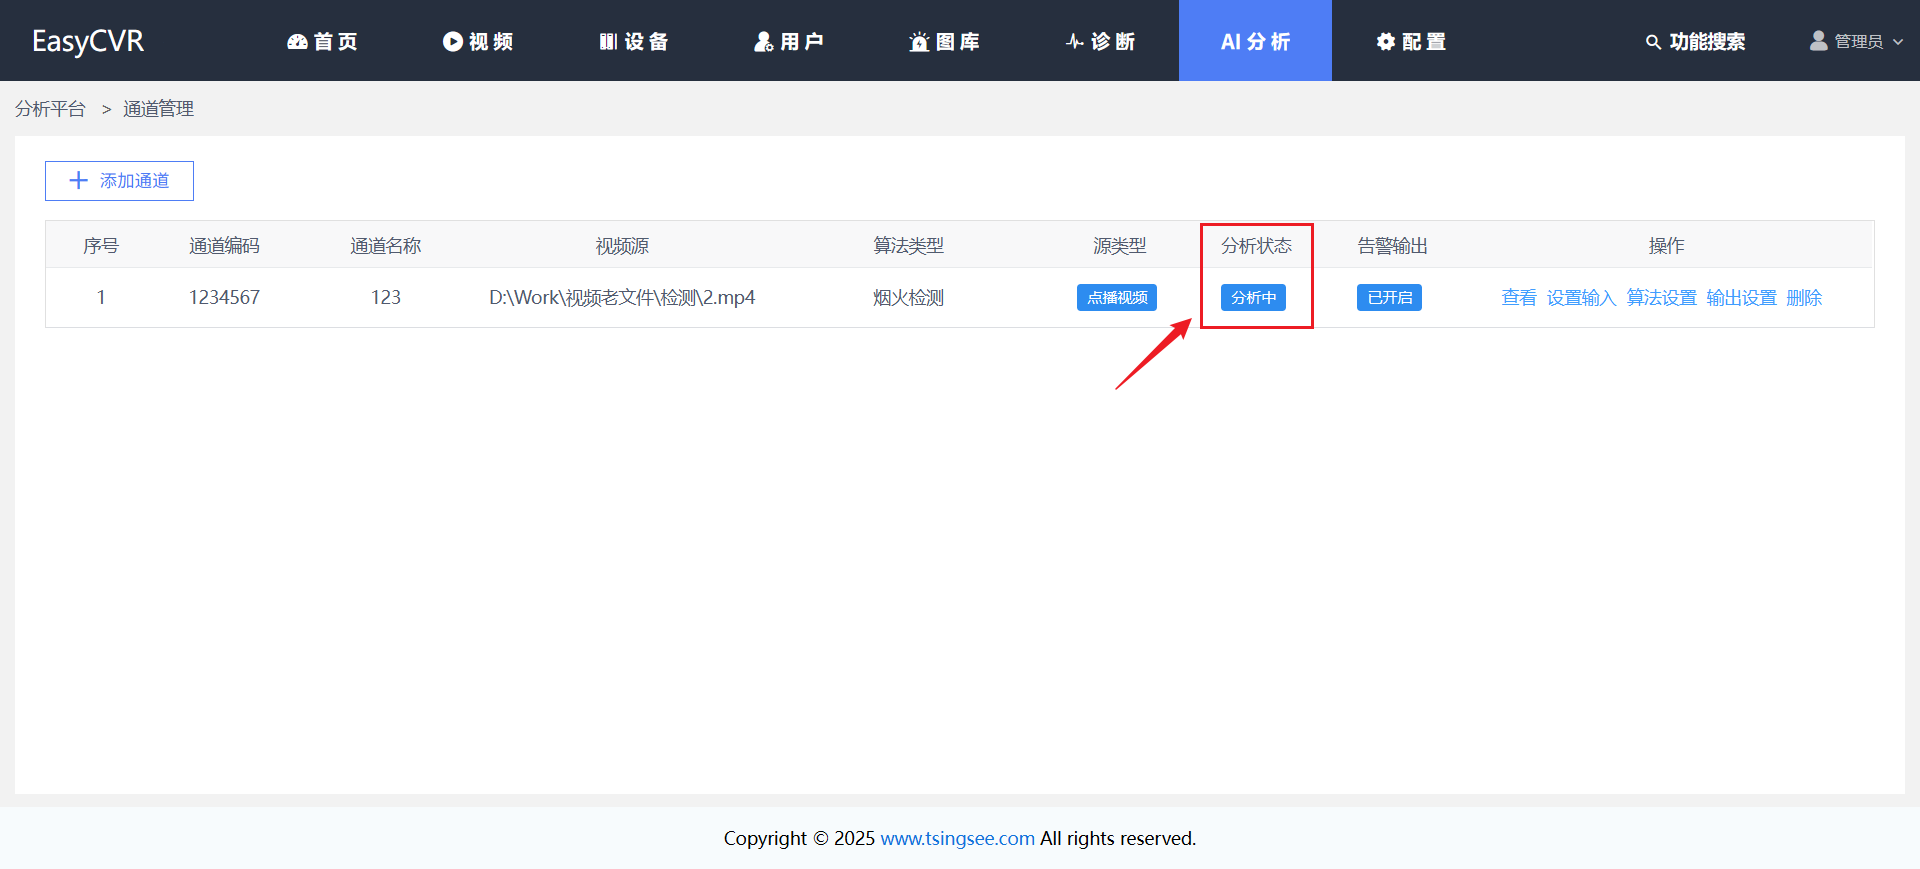Click 查看 for channel 123
The image size is (1920, 869).
(x=1518, y=298)
